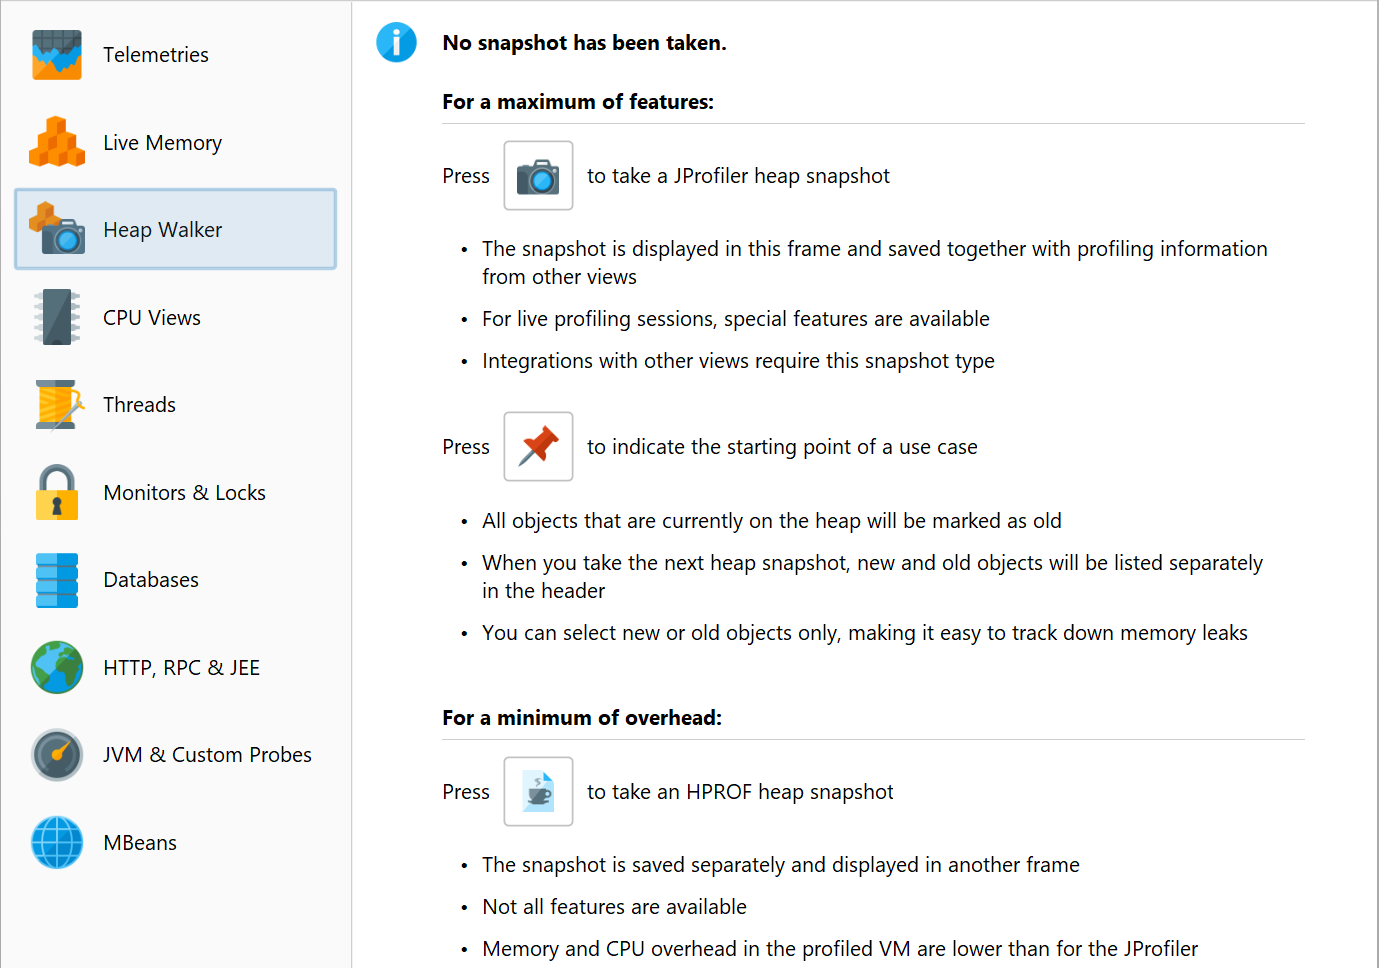Viewport: 1379px width, 968px height.
Task: Open the Telemetries section icon
Action: pyautogui.click(x=57, y=55)
